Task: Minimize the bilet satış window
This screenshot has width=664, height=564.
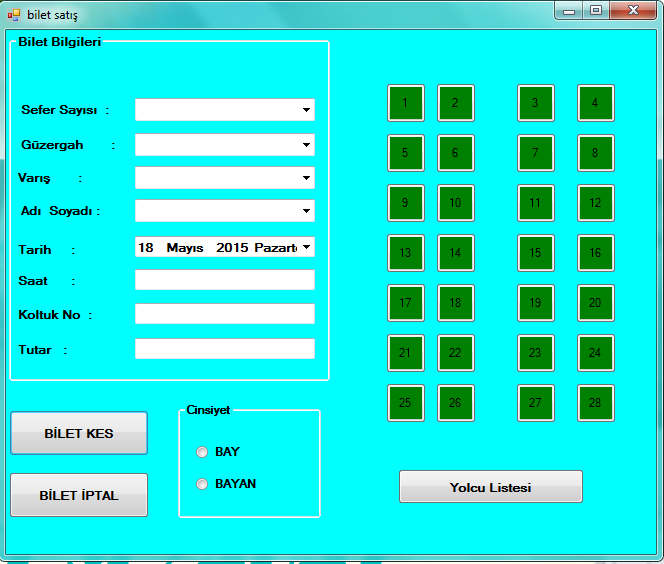Action: [569, 11]
